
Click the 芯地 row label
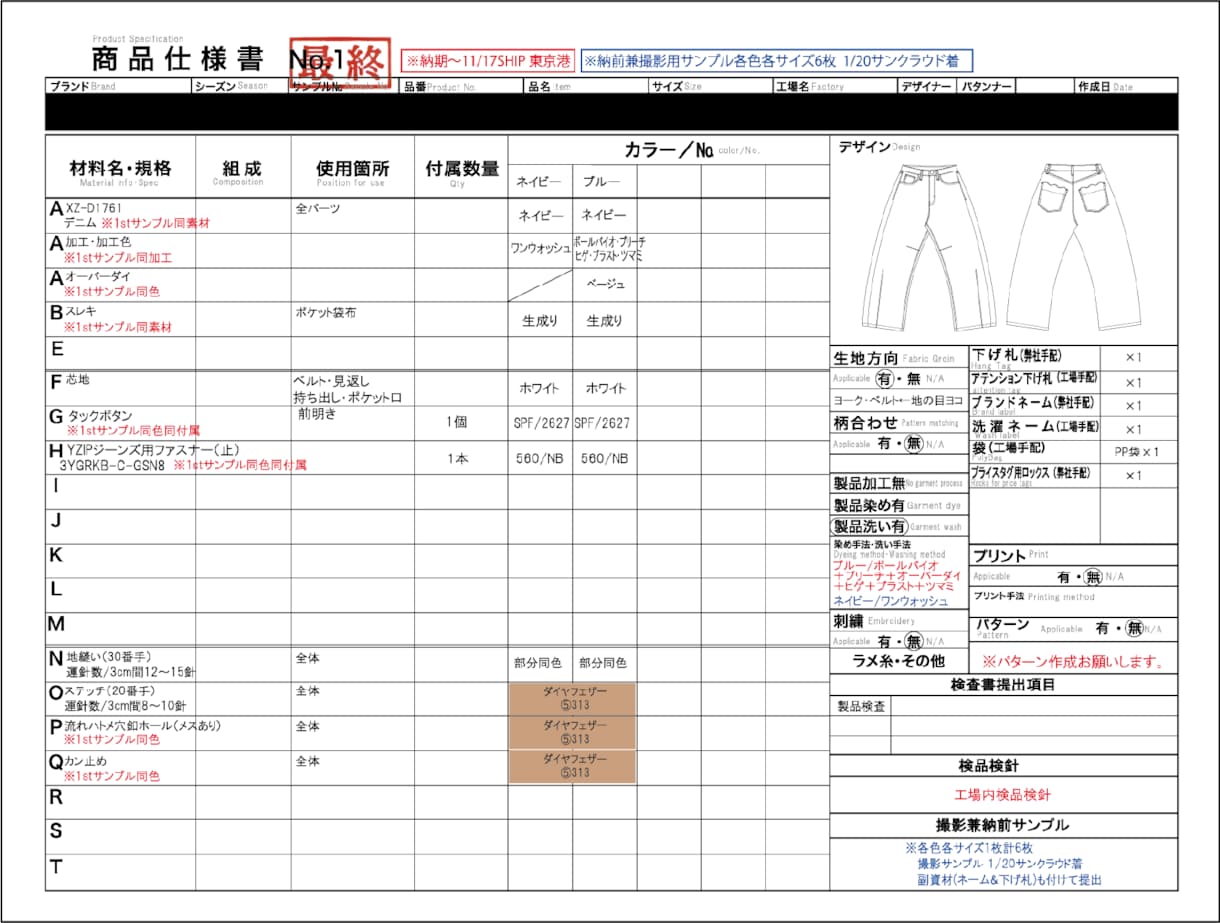pos(77,380)
